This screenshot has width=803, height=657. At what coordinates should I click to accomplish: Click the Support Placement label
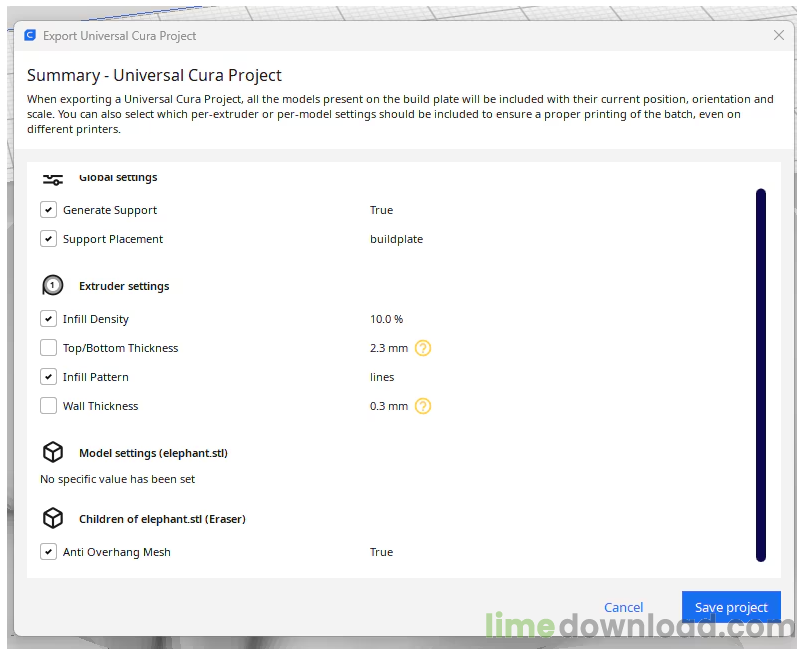tap(113, 239)
